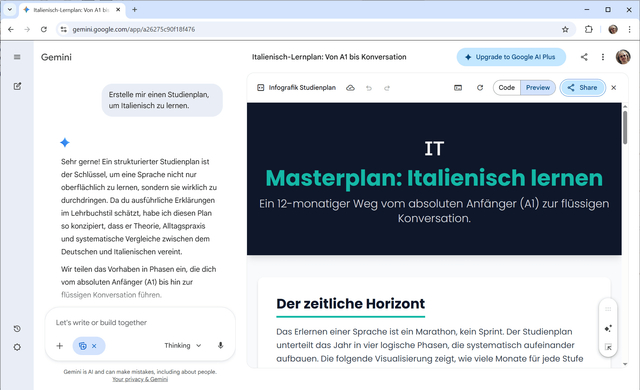Click the canvas Share button

(582, 88)
